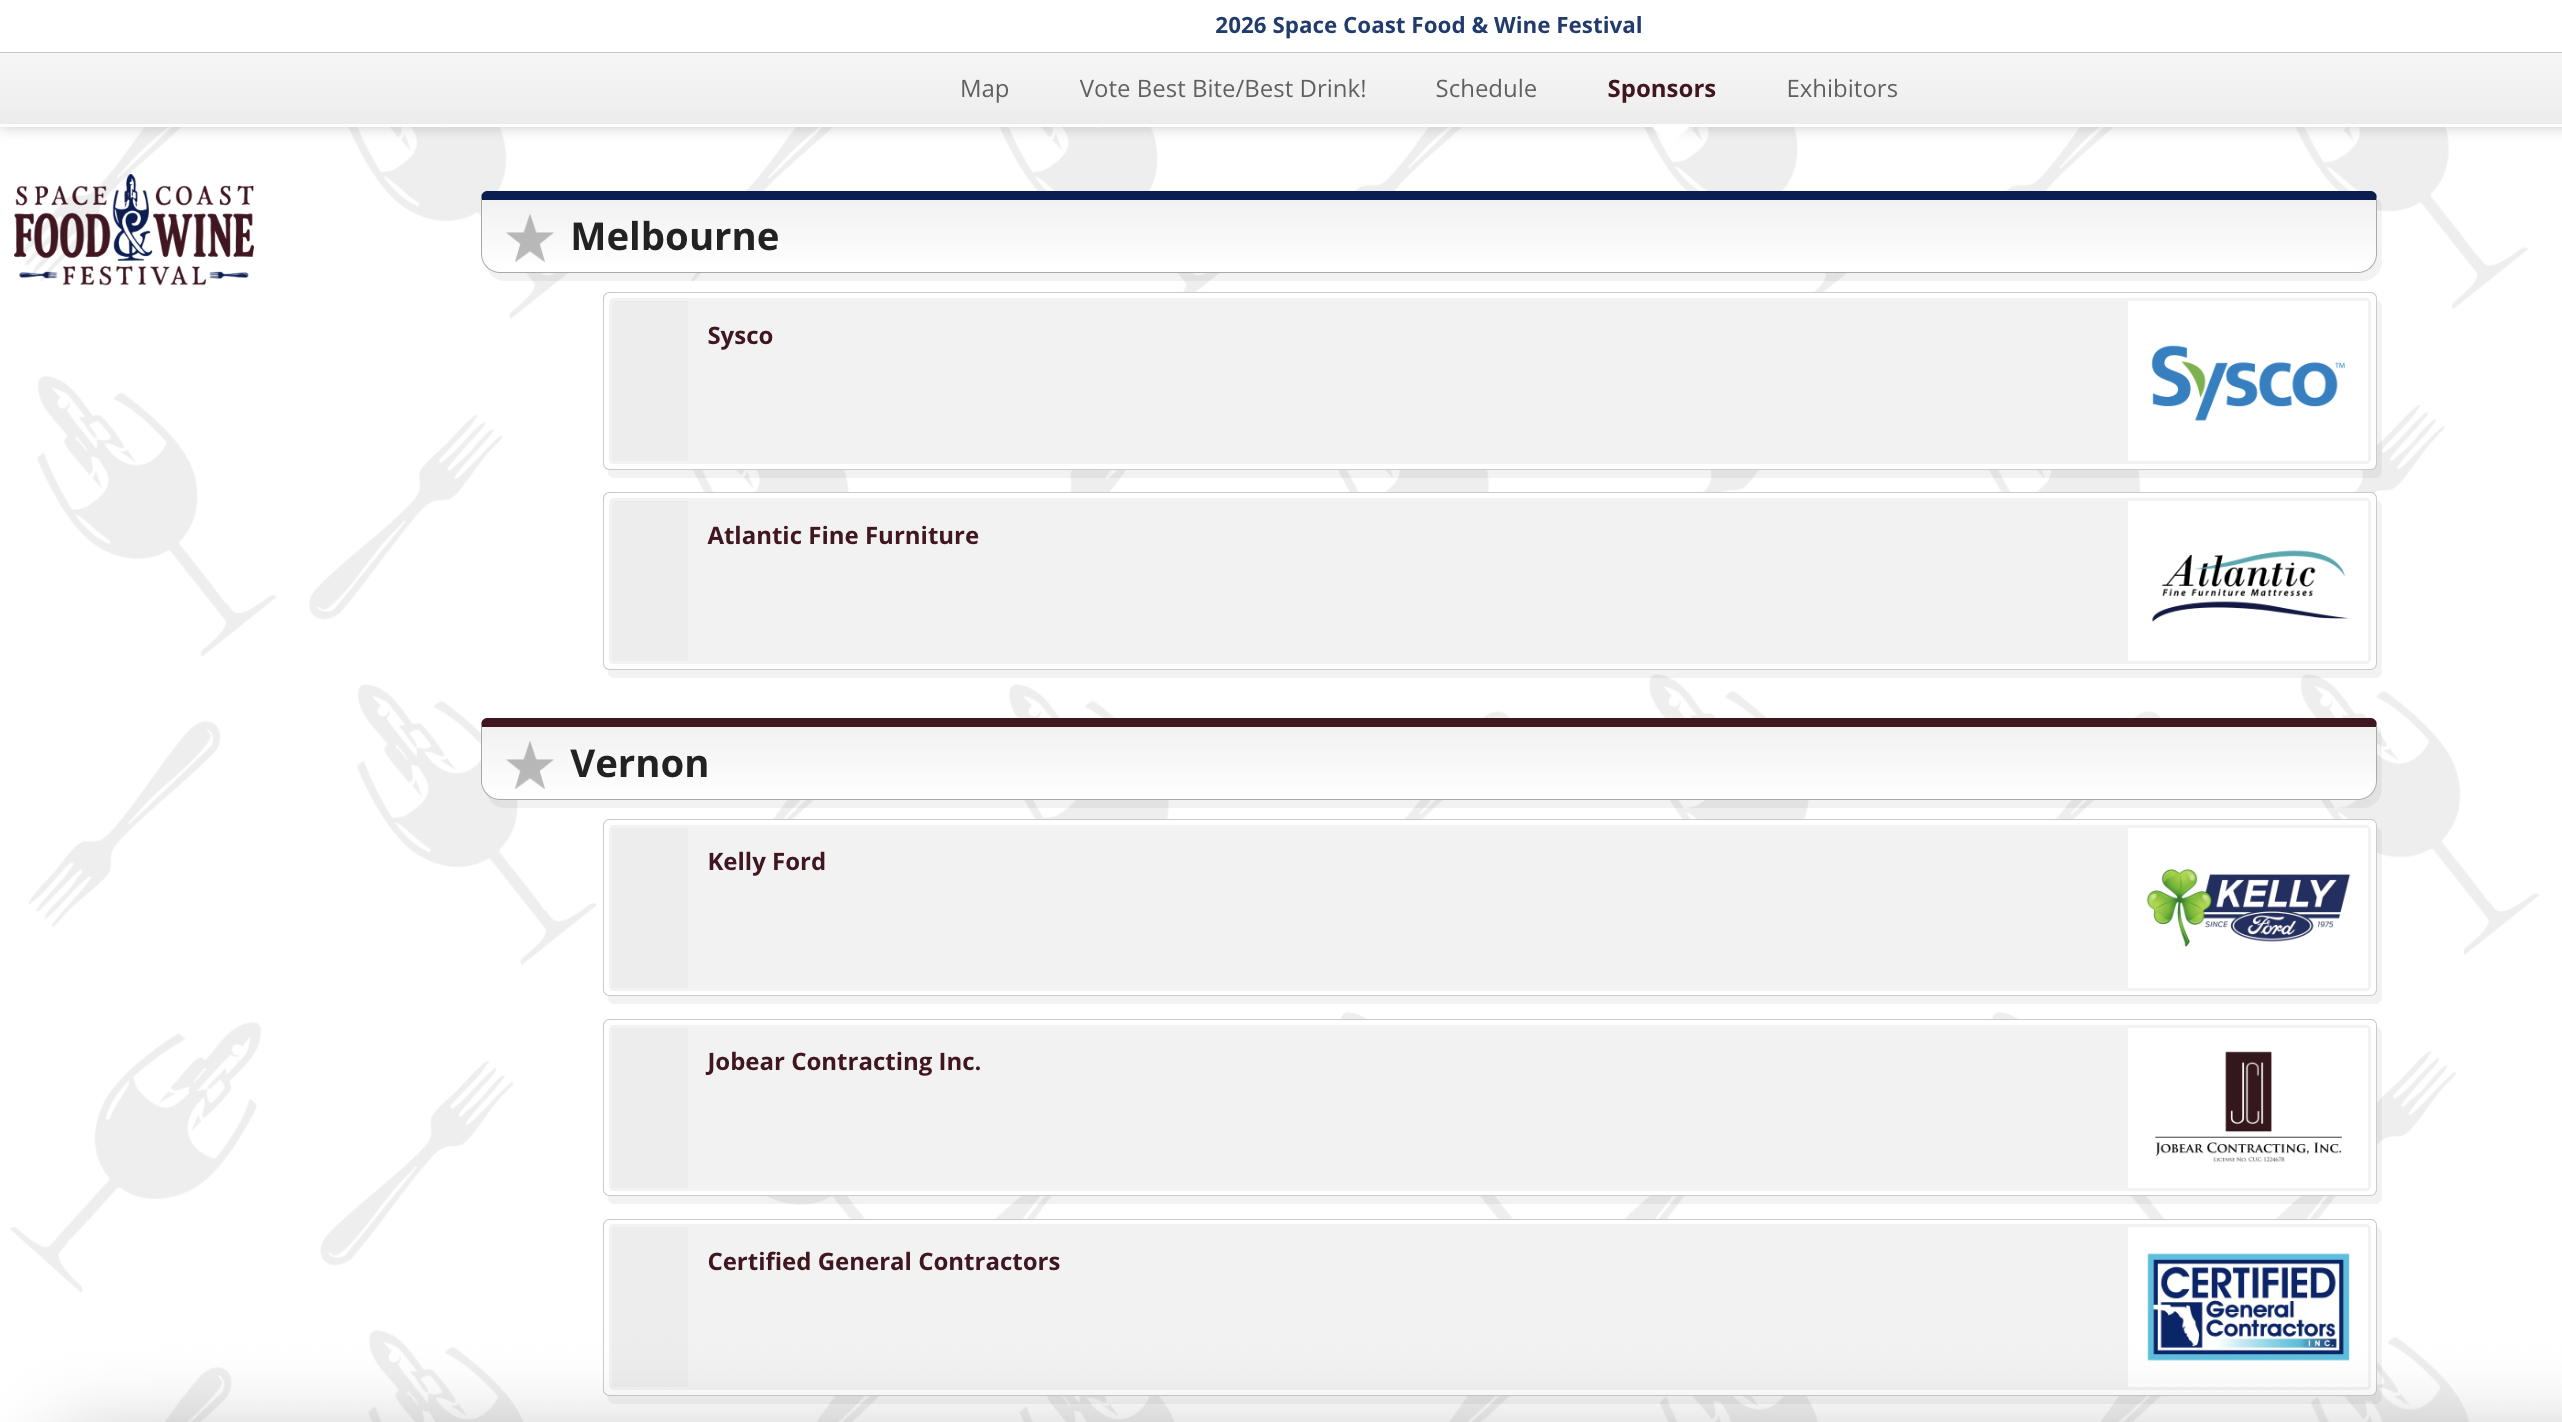Open the Map tab

tap(984, 89)
